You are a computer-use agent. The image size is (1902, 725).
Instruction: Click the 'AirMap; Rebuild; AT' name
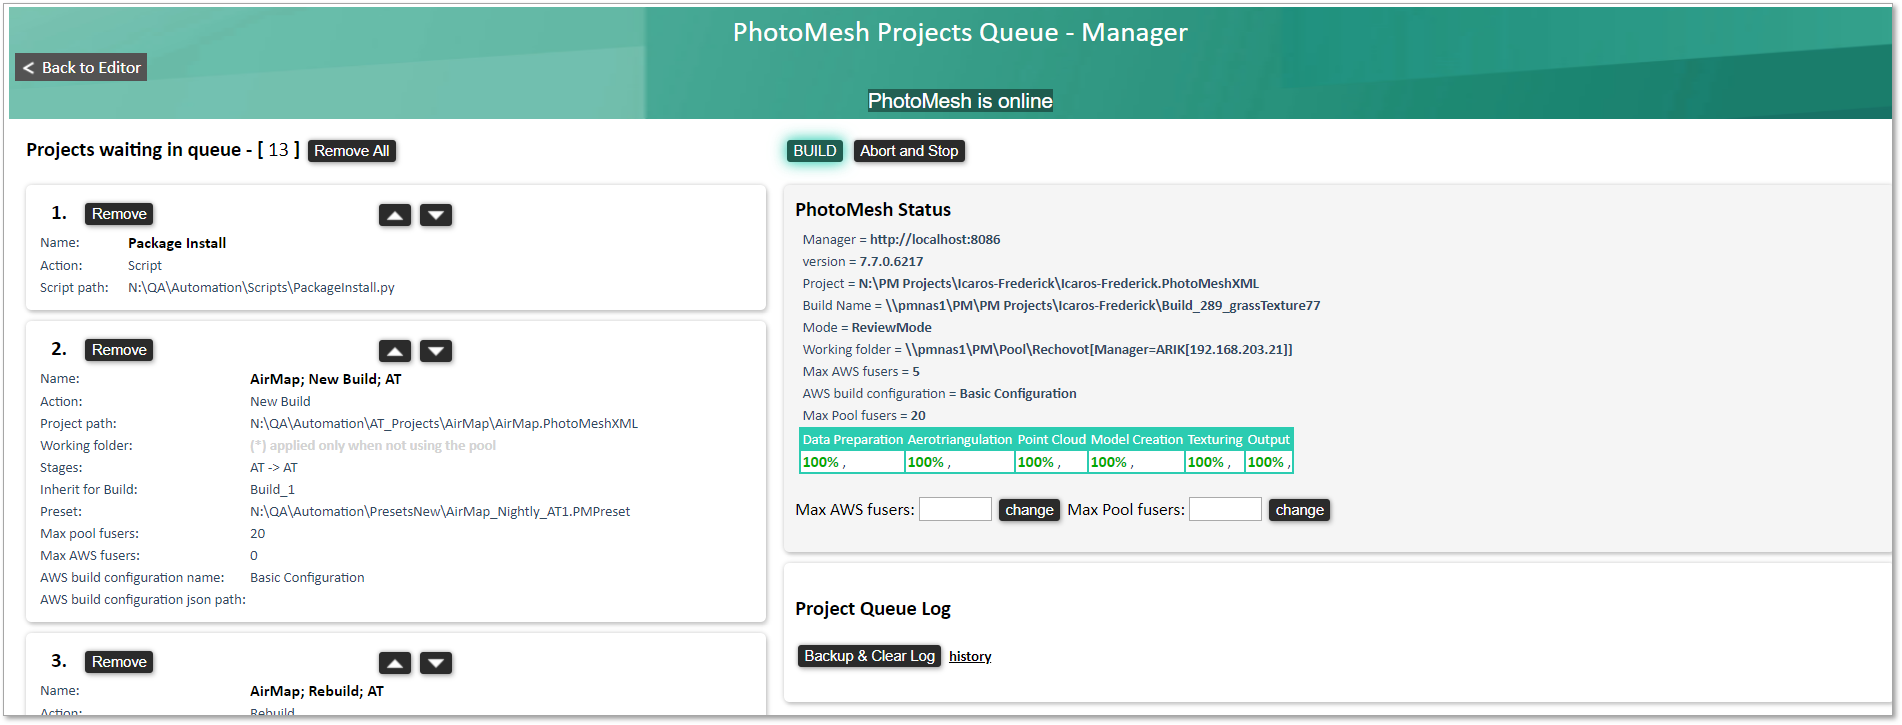pyautogui.click(x=317, y=691)
